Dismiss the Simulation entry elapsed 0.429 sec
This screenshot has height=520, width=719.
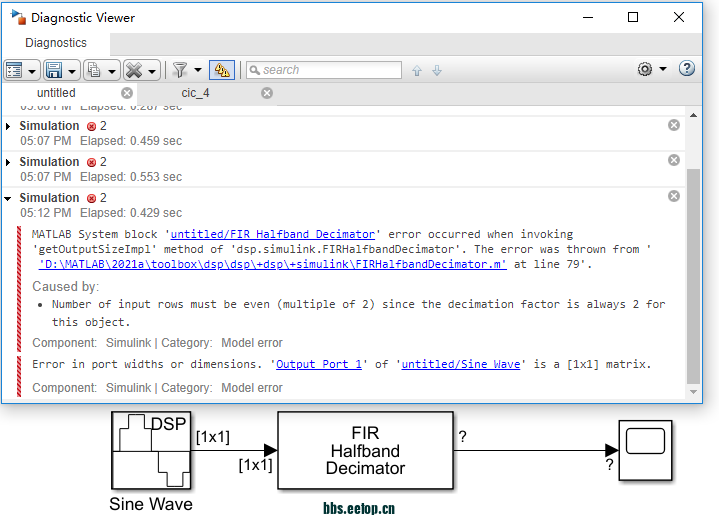(674, 196)
